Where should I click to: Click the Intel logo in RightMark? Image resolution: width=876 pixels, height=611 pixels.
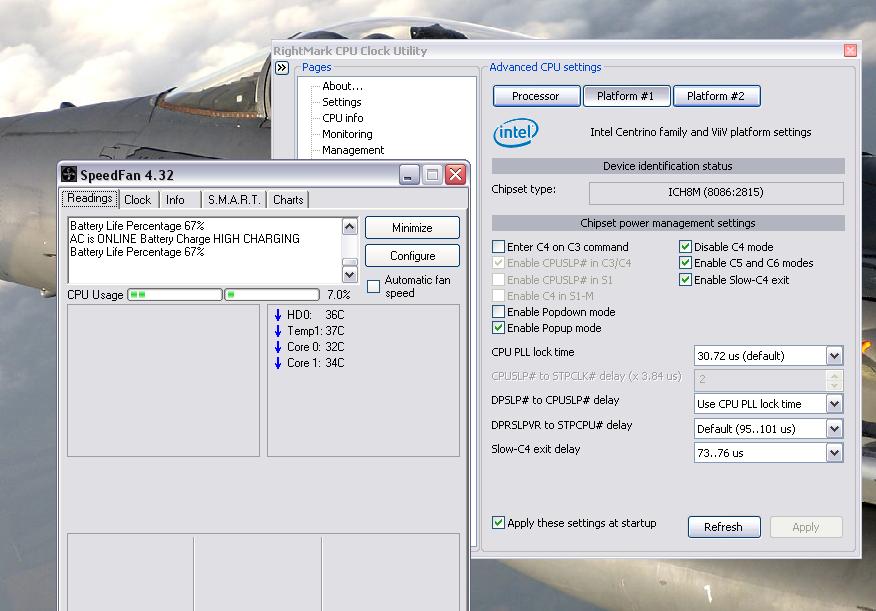click(x=515, y=132)
